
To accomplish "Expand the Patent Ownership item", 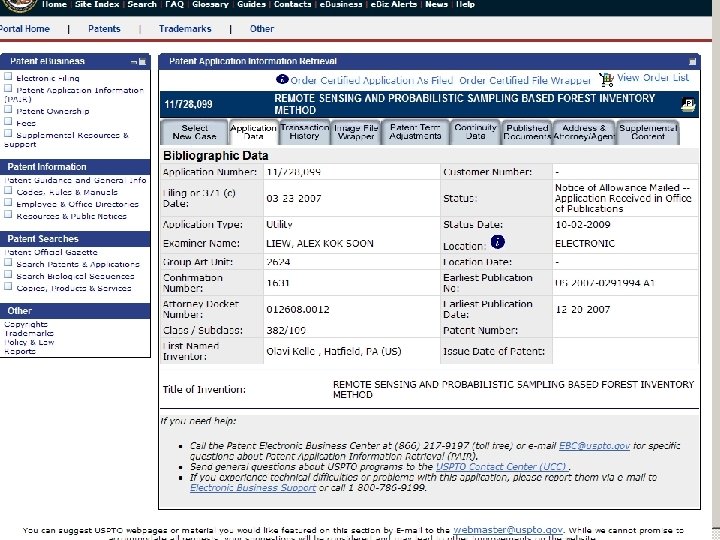I will [8, 109].
